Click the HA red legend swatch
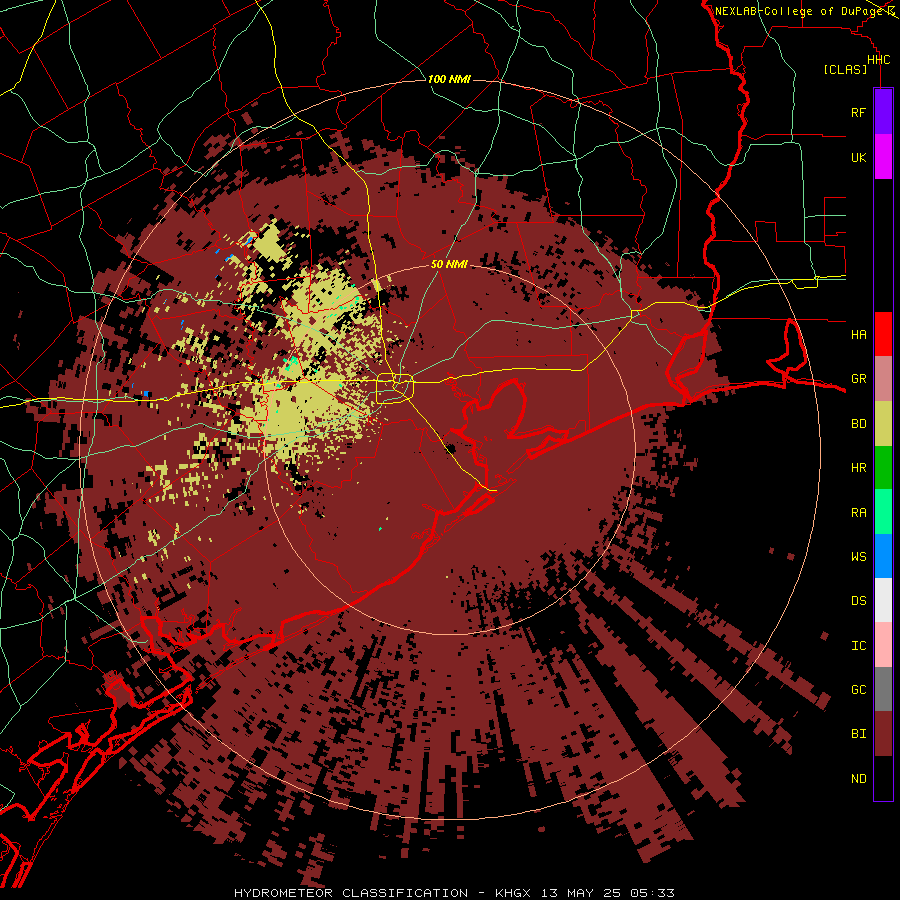900x900 pixels. tap(883, 334)
